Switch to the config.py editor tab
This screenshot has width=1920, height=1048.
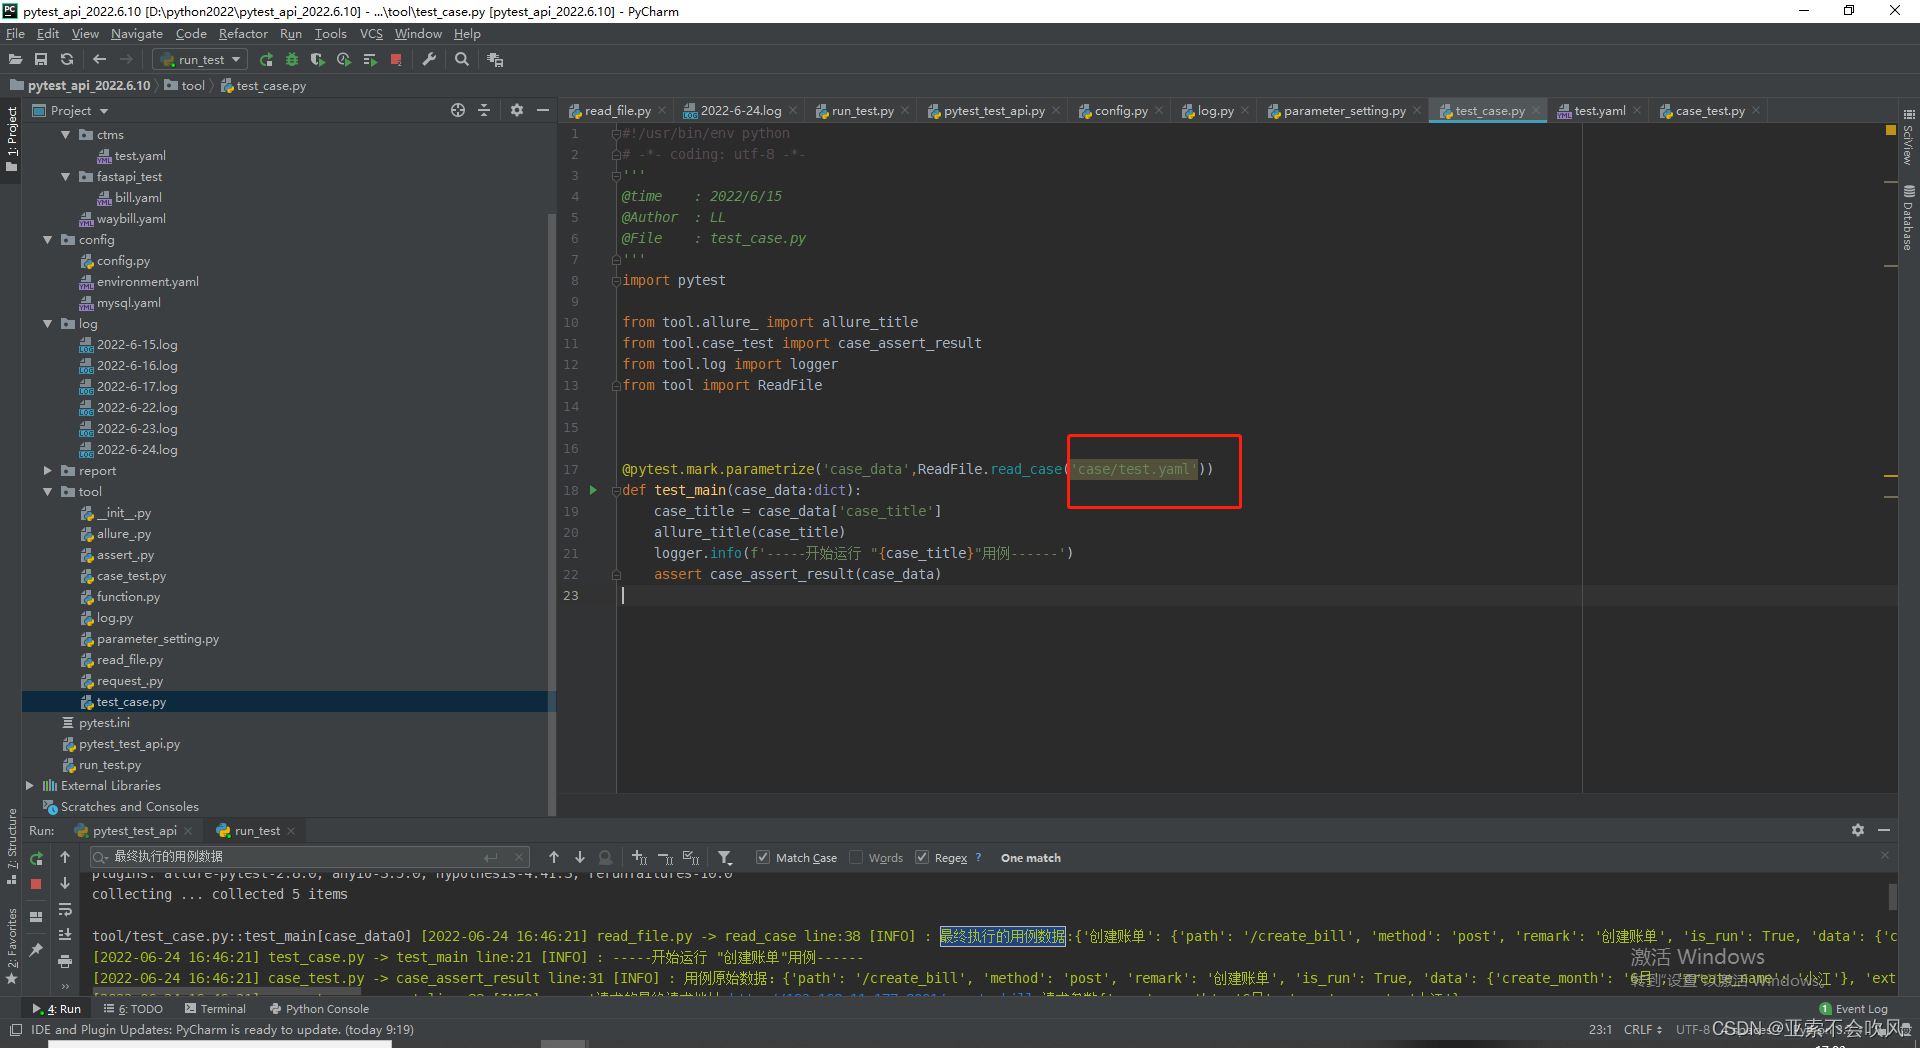pos(1120,111)
